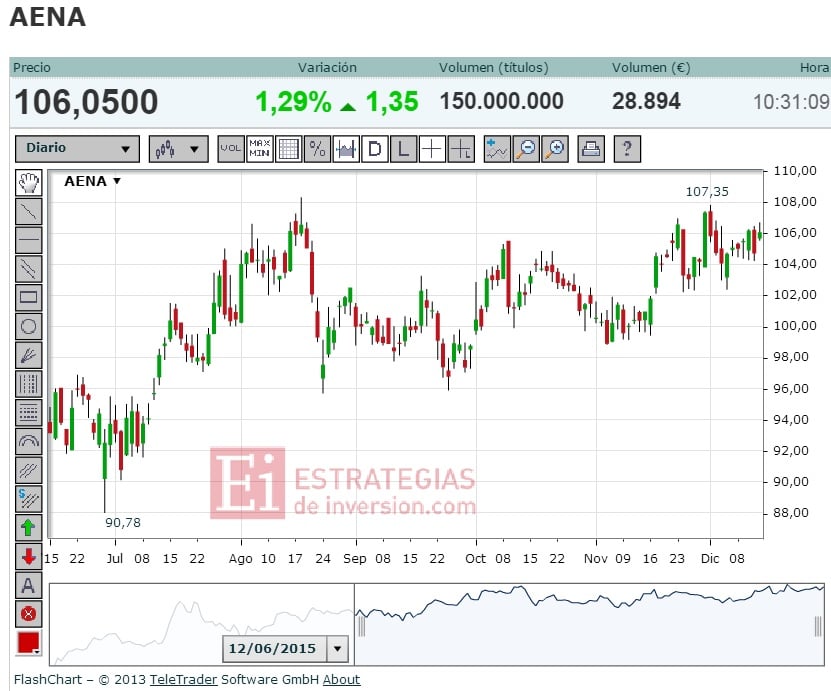Open the question mark help button
This screenshot has height=691, width=831.
tap(627, 149)
